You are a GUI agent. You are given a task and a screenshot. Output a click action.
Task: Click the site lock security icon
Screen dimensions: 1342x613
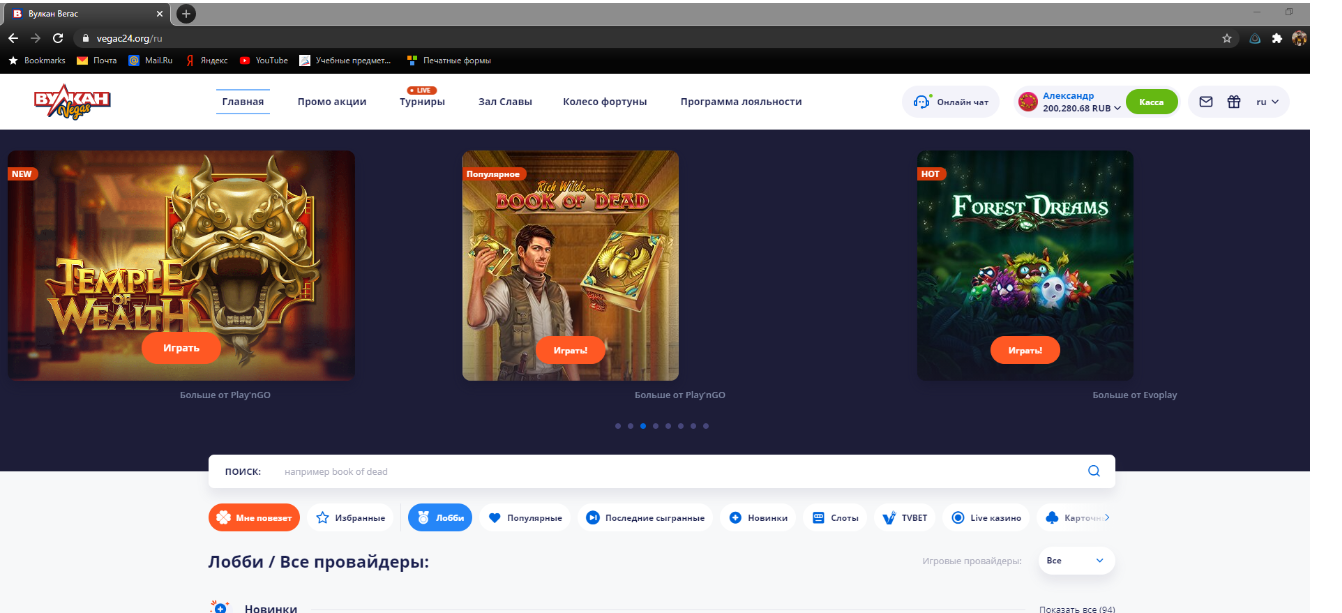87,38
